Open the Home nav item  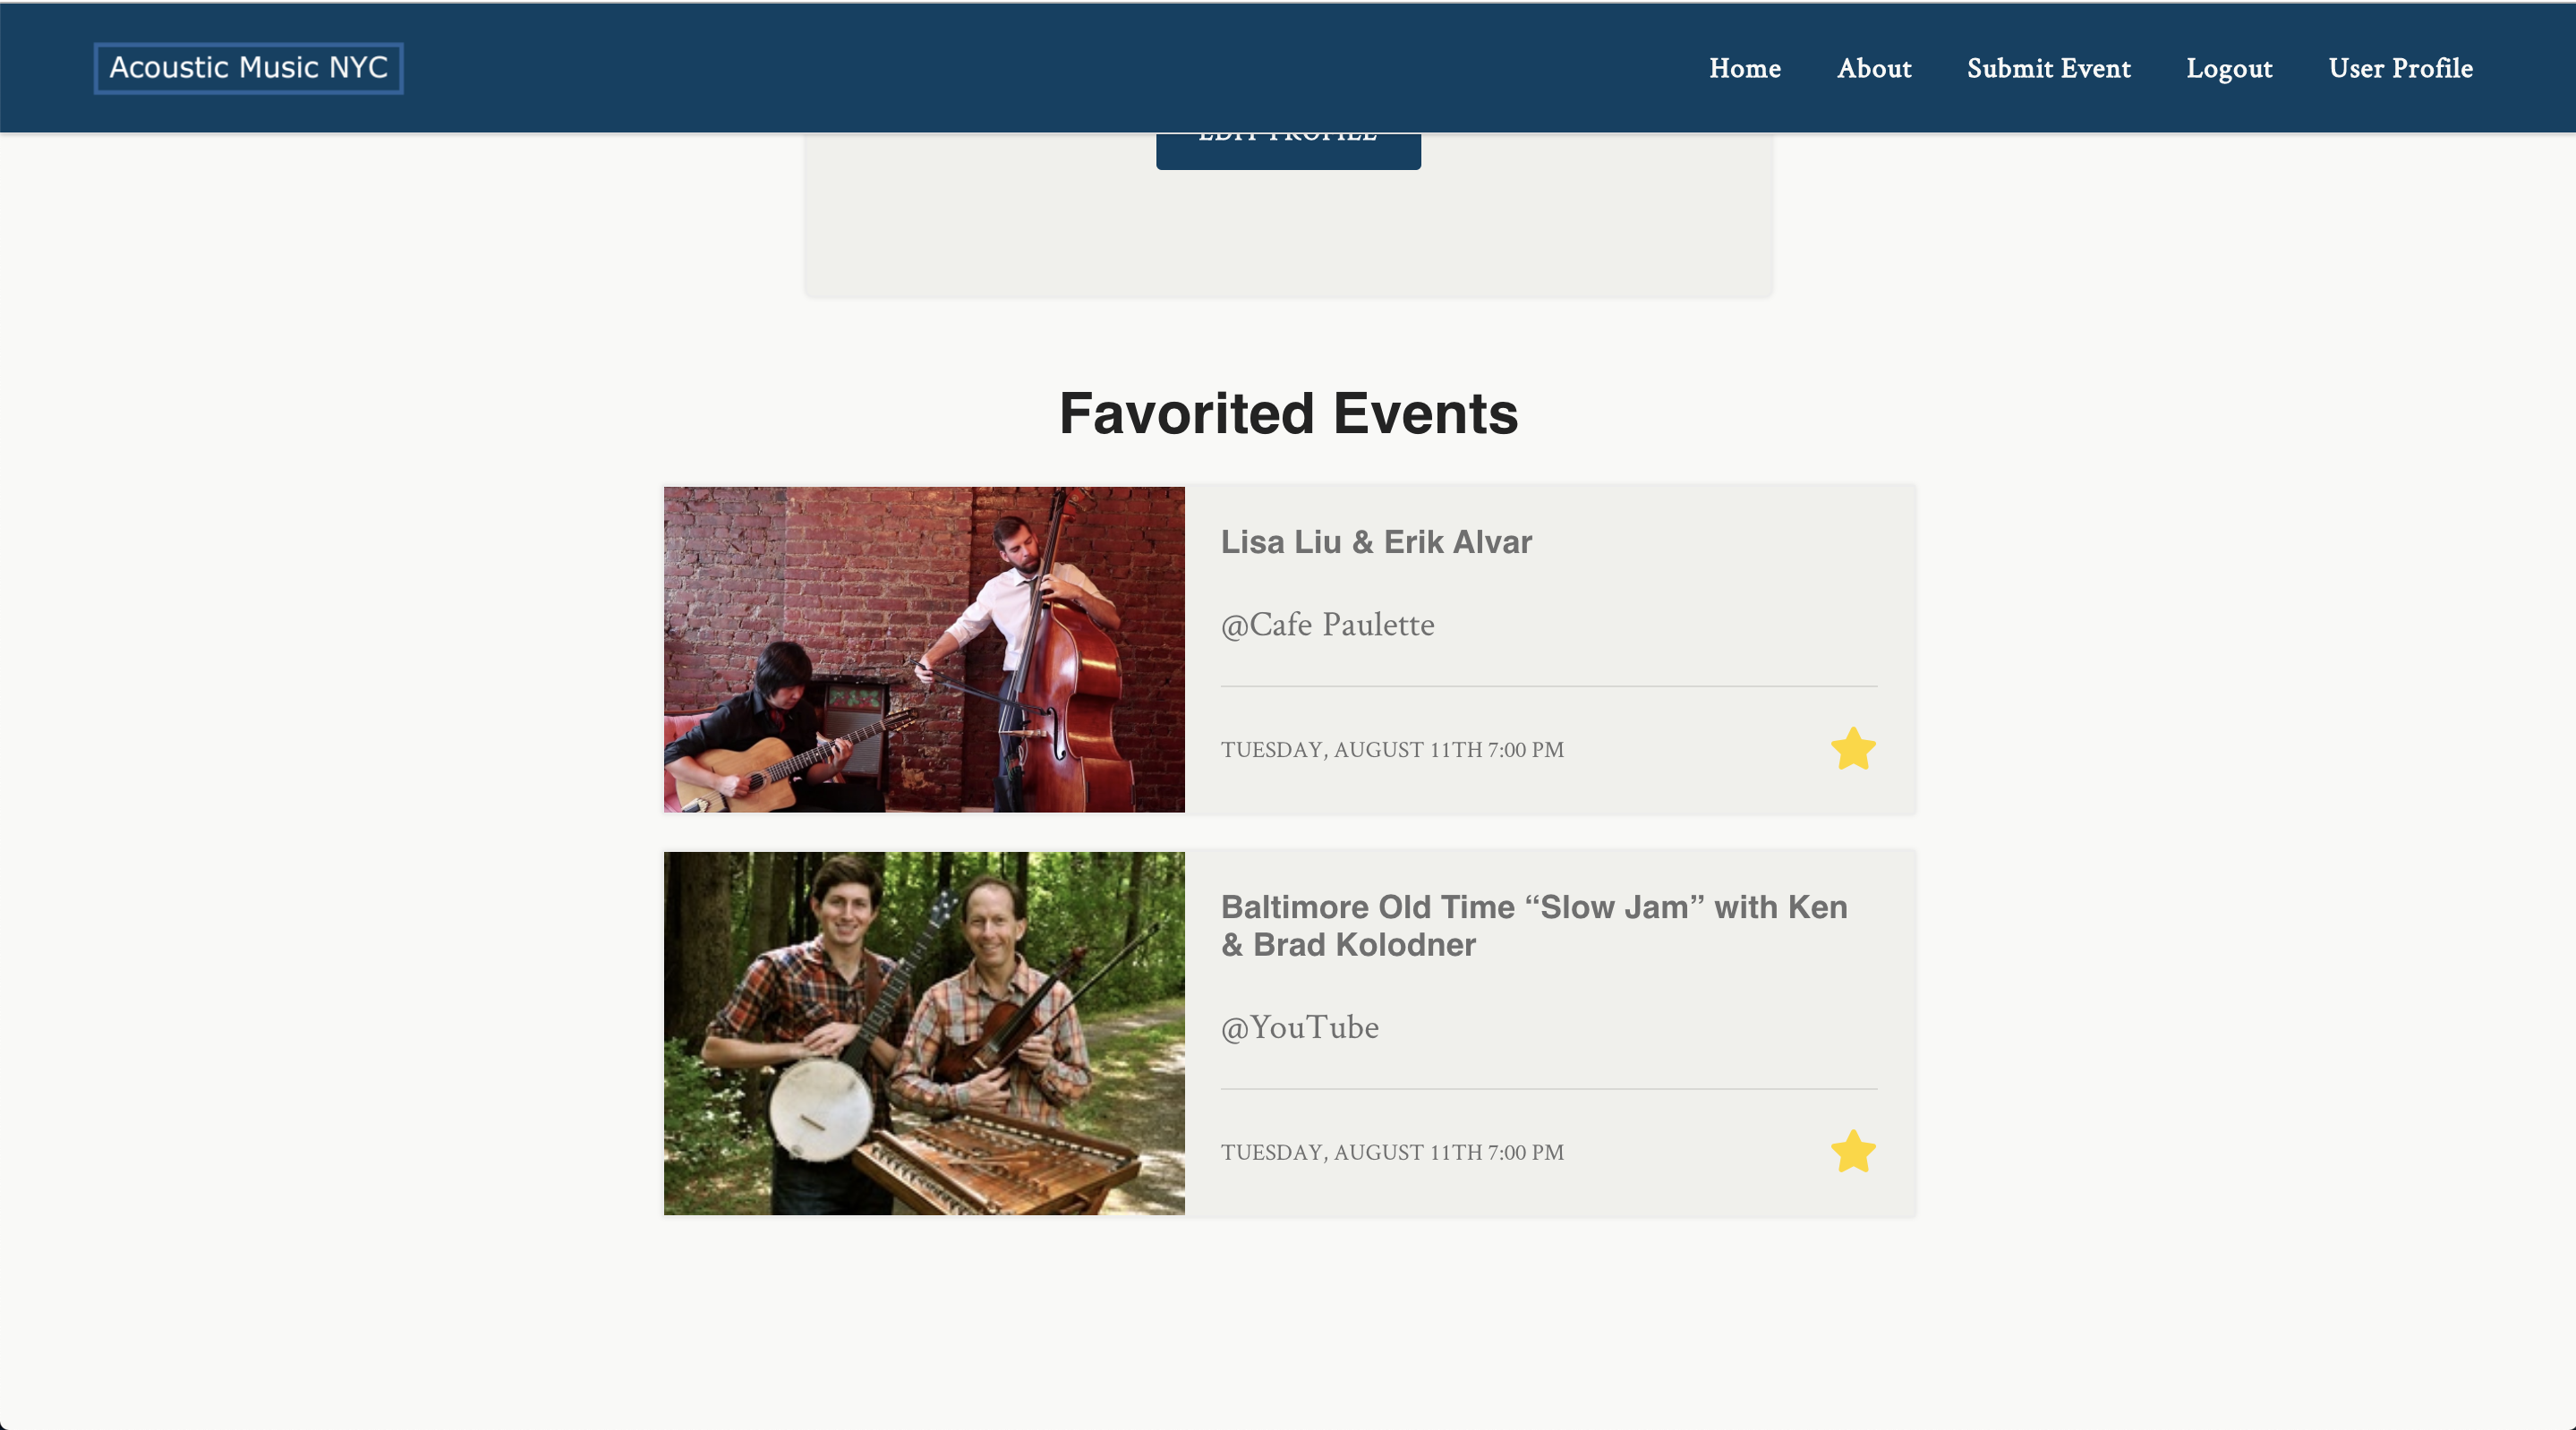(x=1745, y=68)
